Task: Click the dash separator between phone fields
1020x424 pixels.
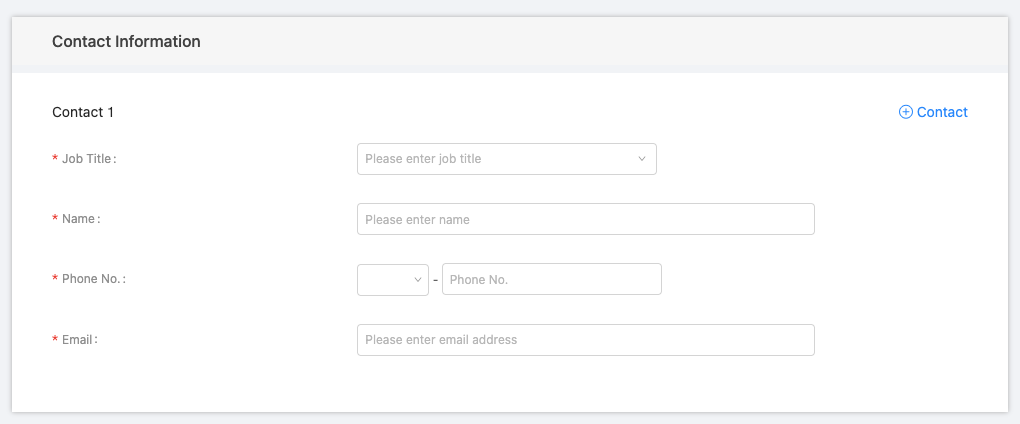Action: point(435,280)
